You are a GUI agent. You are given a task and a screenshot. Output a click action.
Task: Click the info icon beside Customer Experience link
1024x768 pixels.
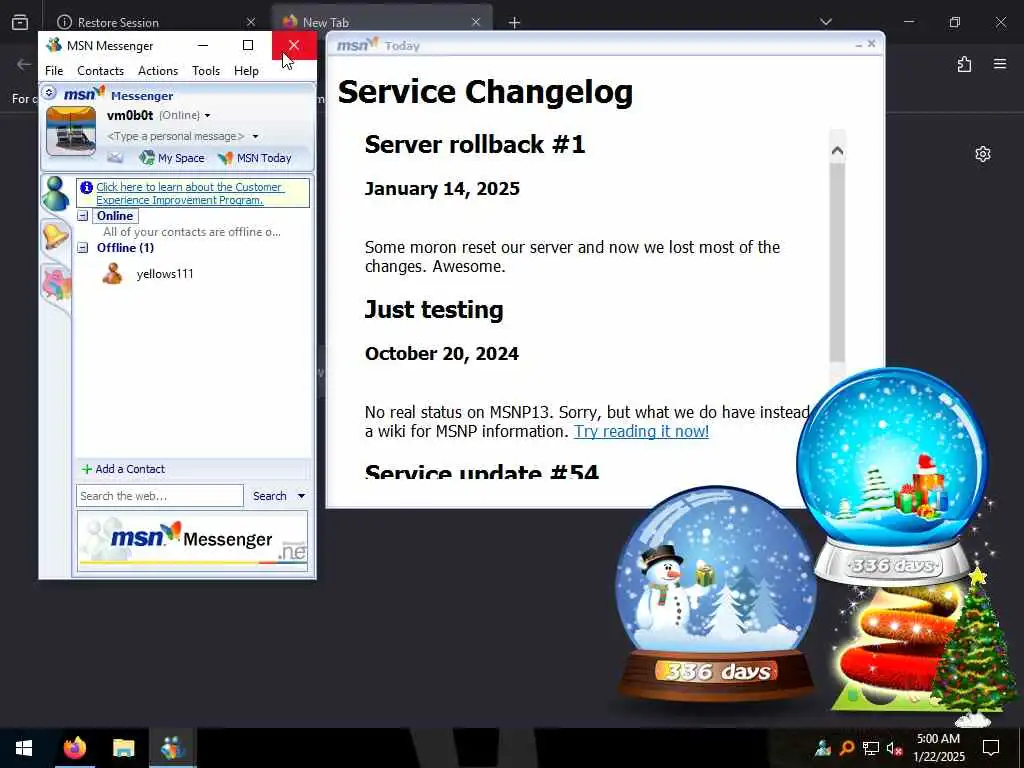coord(86,187)
